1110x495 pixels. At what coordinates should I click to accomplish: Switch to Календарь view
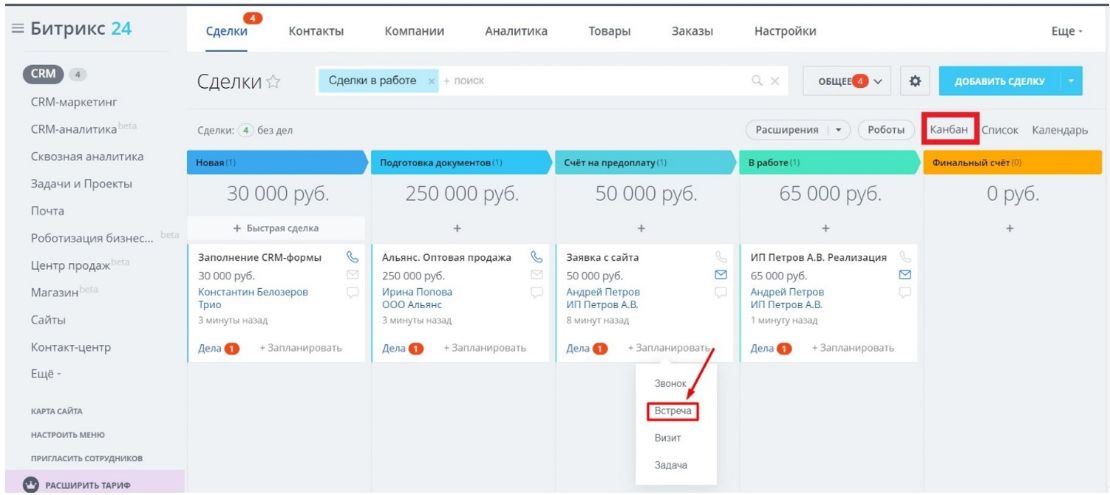pos(1060,130)
